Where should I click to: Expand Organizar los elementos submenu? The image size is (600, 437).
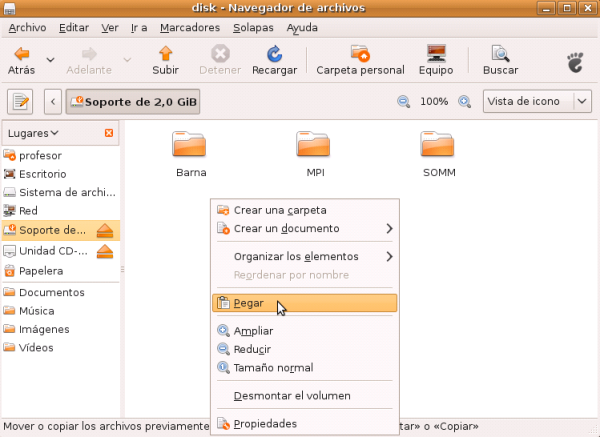coord(389,256)
